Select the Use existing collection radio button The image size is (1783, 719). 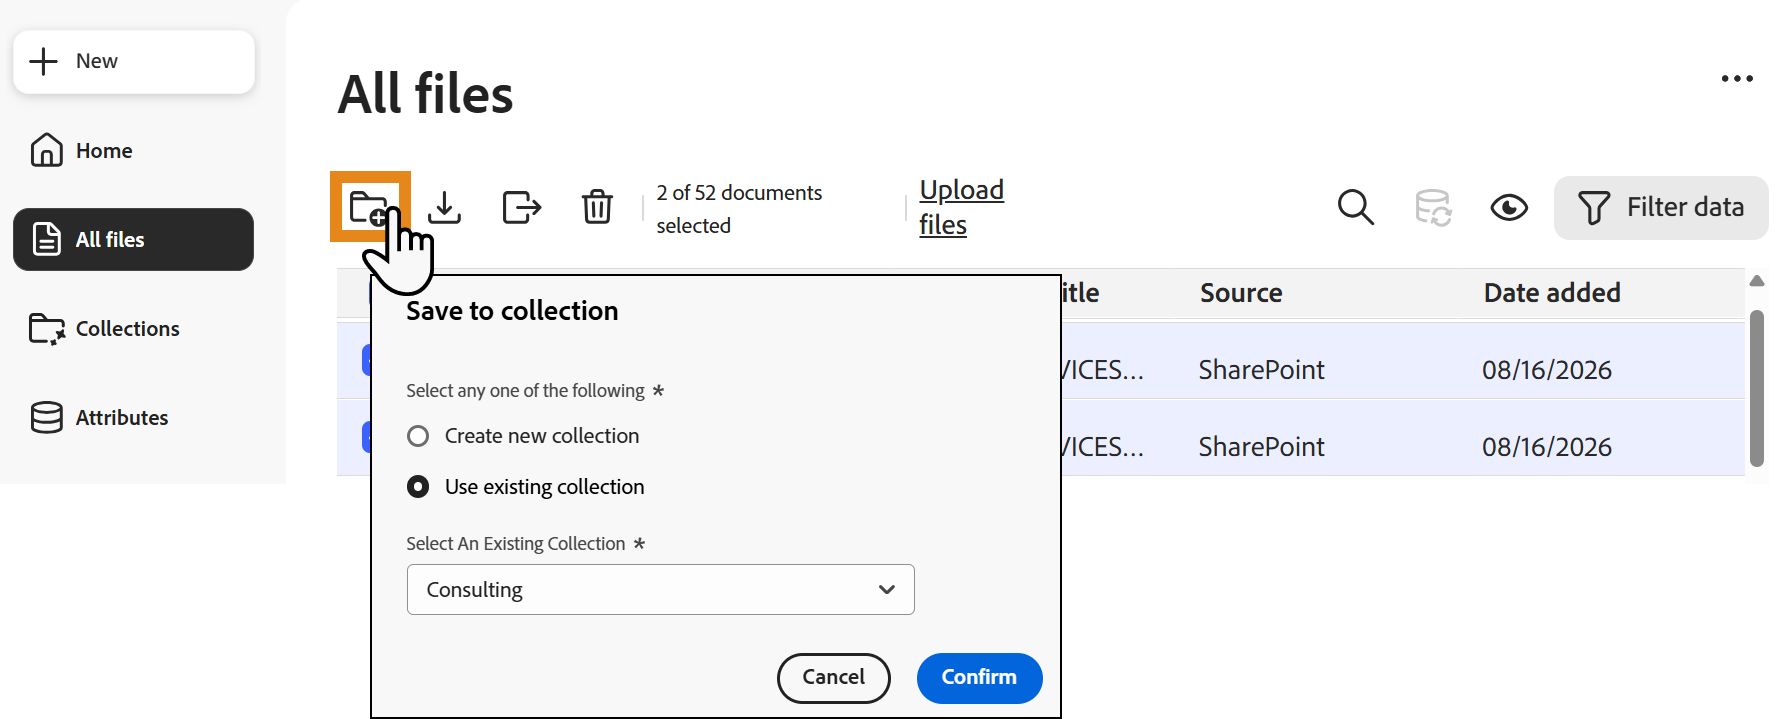(418, 486)
